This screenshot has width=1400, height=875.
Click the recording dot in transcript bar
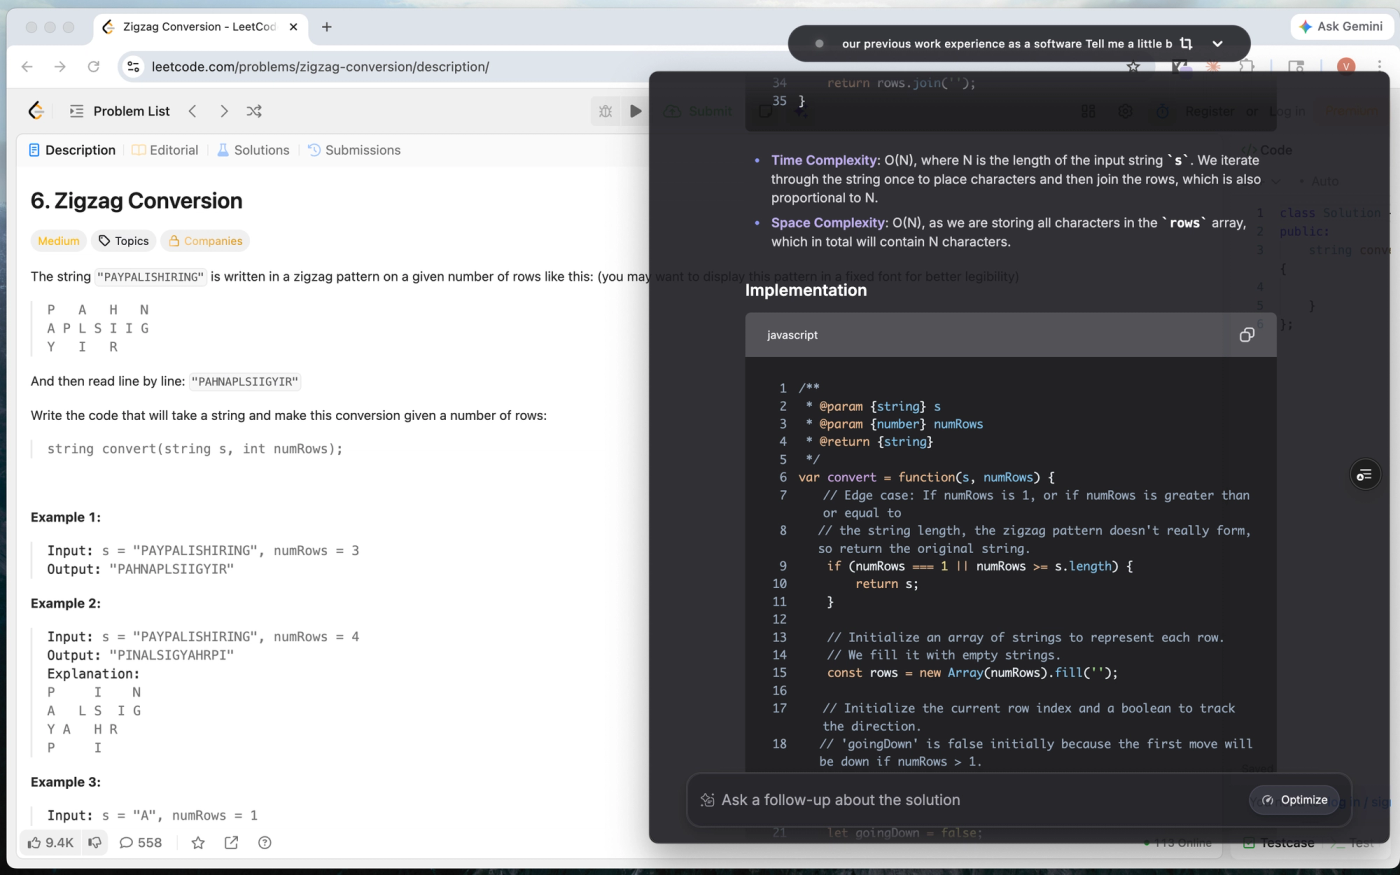click(x=819, y=44)
